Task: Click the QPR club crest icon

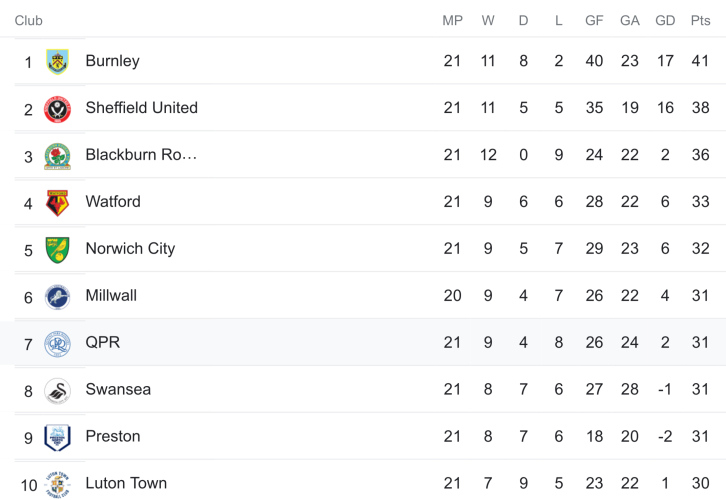Action: (57, 344)
